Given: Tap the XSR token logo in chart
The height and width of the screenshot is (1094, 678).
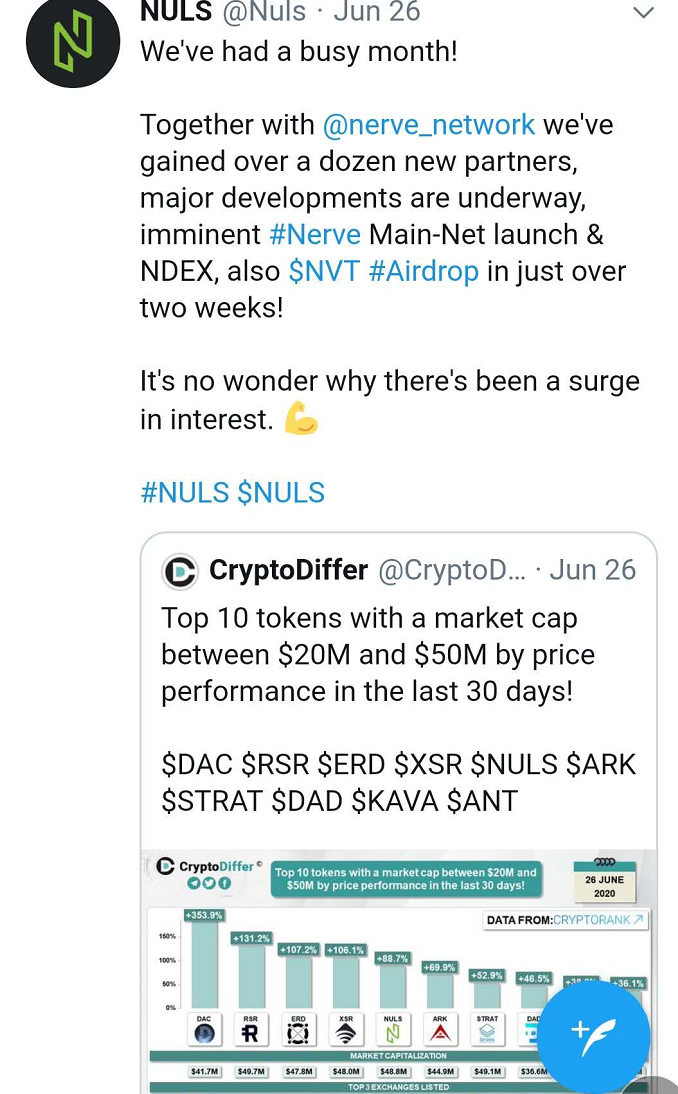Looking at the screenshot, I should pos(346,1033).
